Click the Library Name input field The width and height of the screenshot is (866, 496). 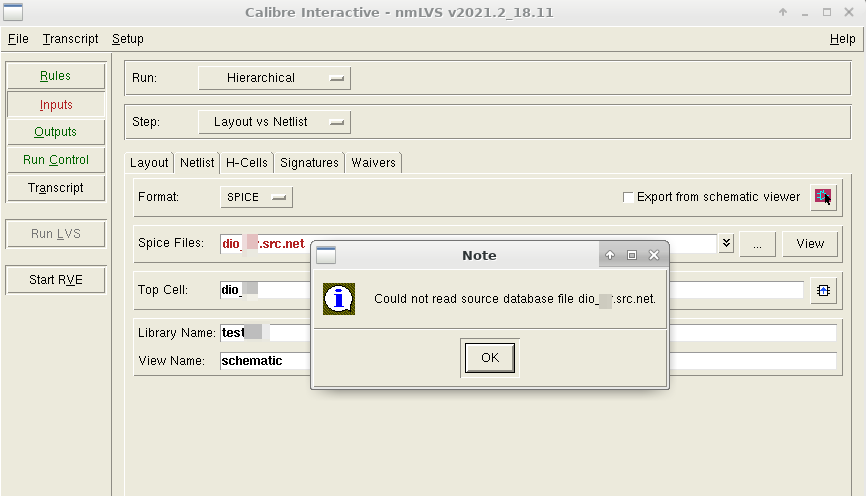tap(528, 333)
